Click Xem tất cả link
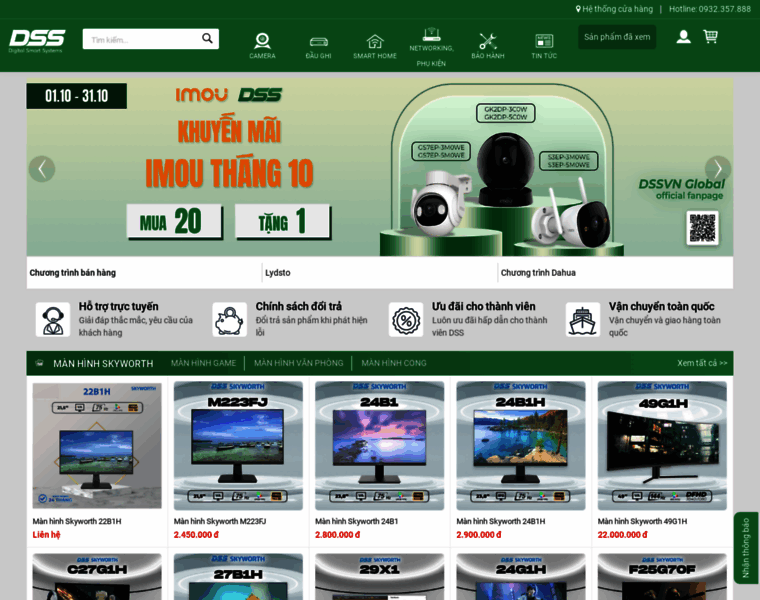 [x=702, y=363]
